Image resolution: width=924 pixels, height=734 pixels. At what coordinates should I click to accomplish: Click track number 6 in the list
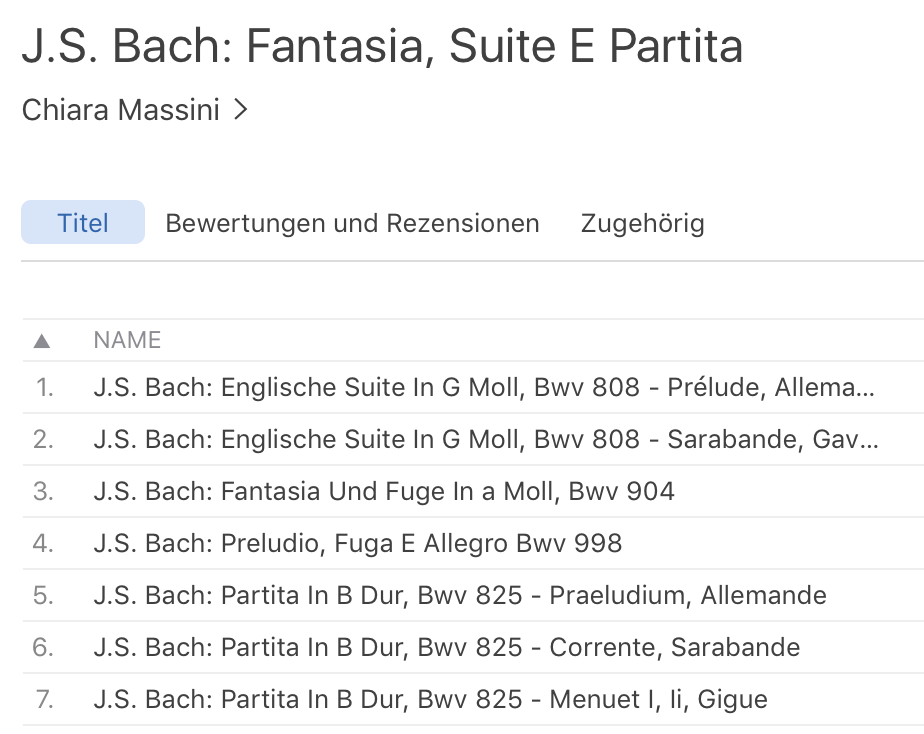43,647
